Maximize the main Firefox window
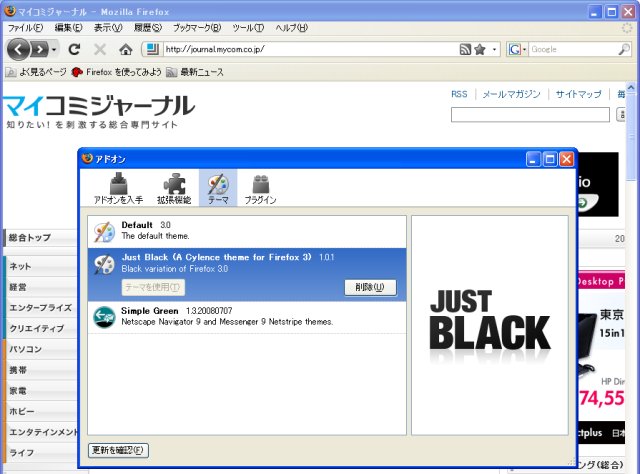This screenshot has width=640, height=474. [x=612, y=12]
